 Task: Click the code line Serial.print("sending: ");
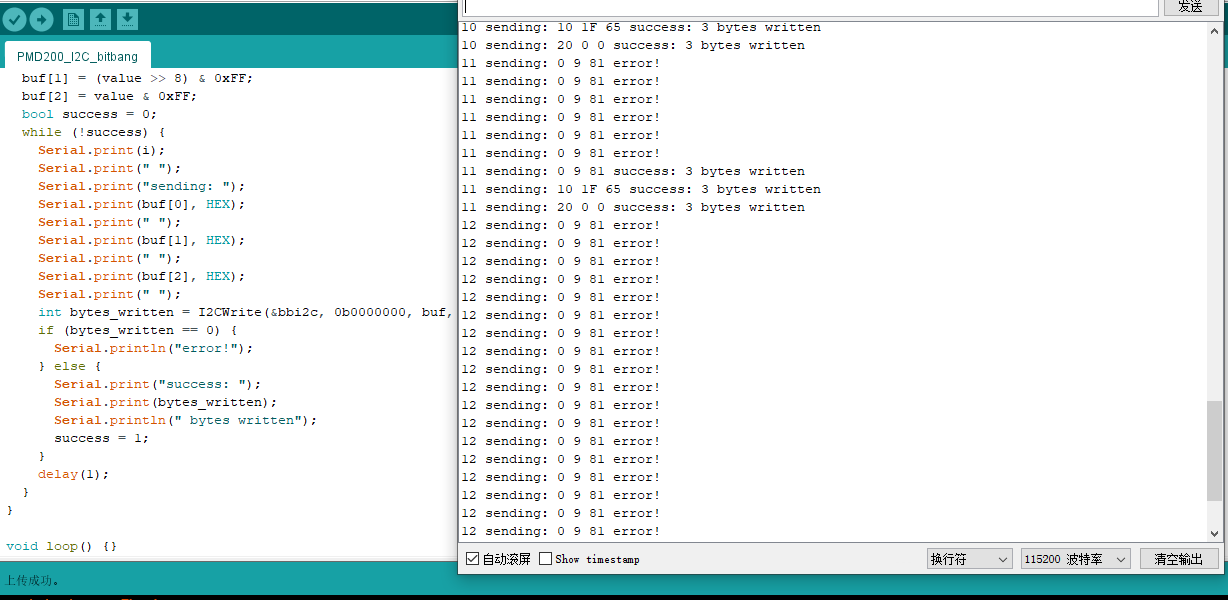point(141,186)
